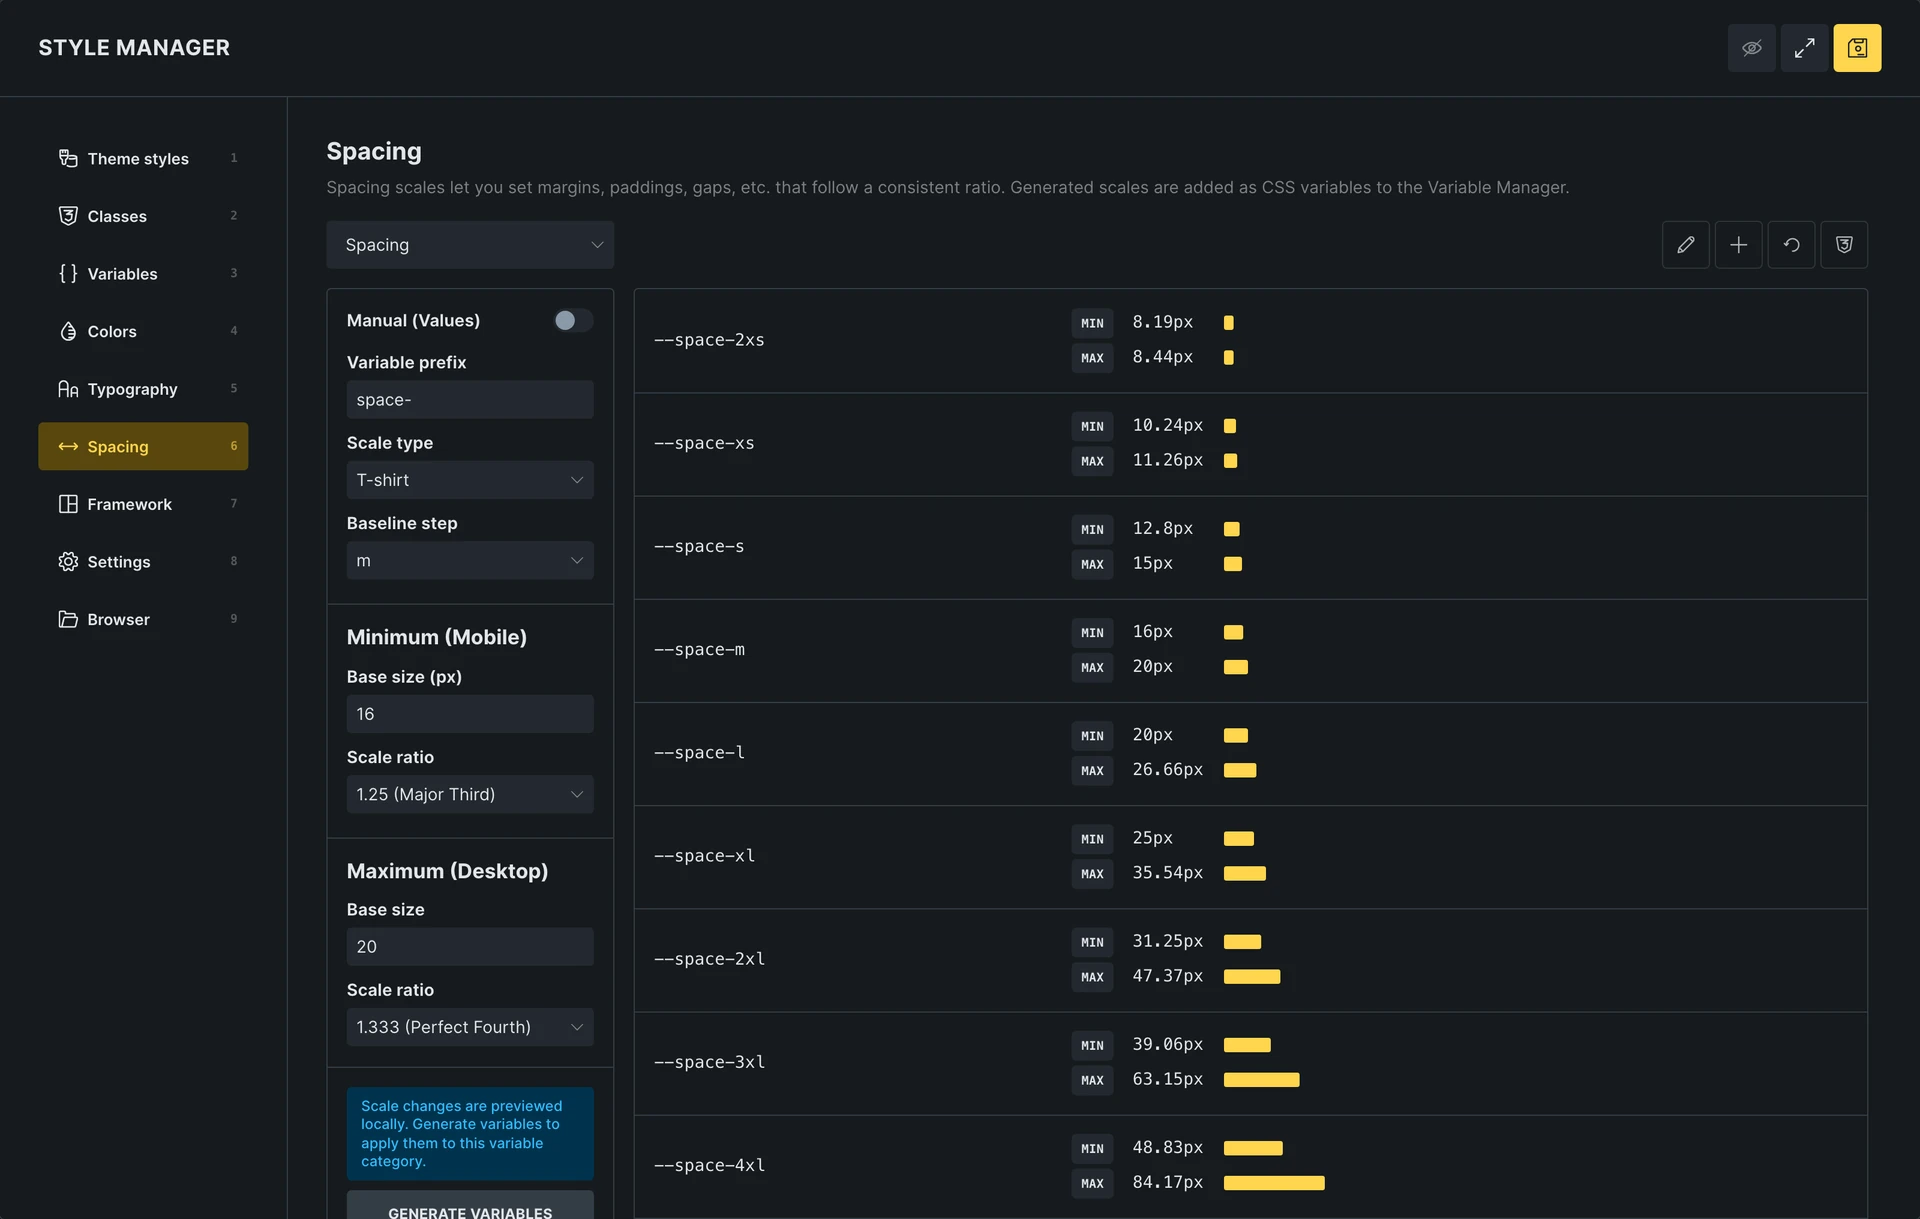Screen dimensions: 1920x1219
Task: Click the expand fullscreen arrows icon
Action: coord(1804,48)
